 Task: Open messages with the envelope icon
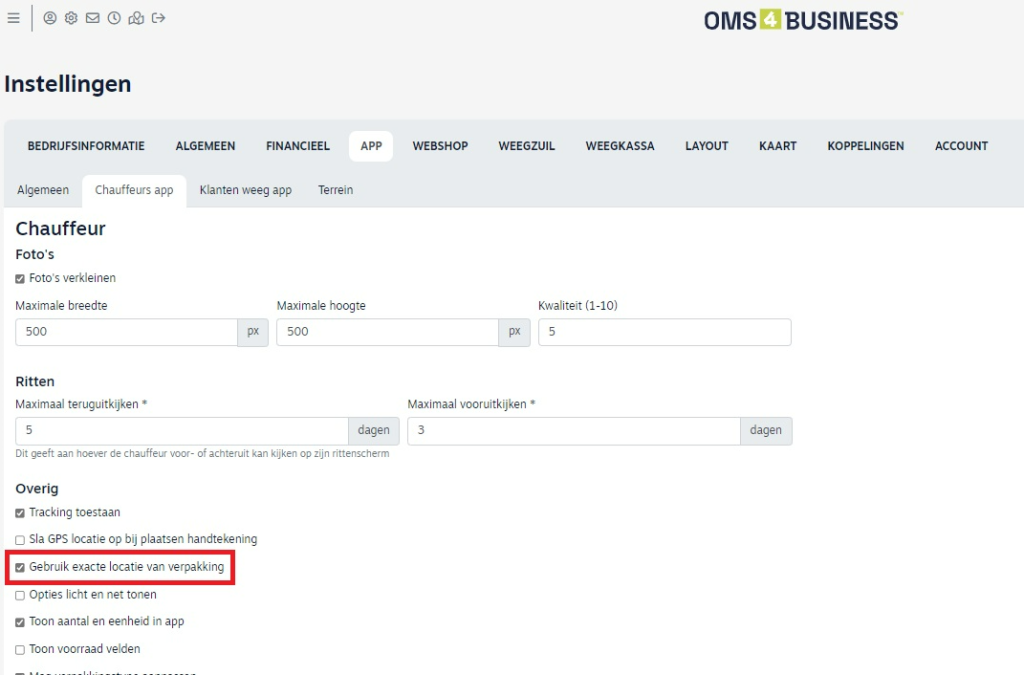pos(92,18)
